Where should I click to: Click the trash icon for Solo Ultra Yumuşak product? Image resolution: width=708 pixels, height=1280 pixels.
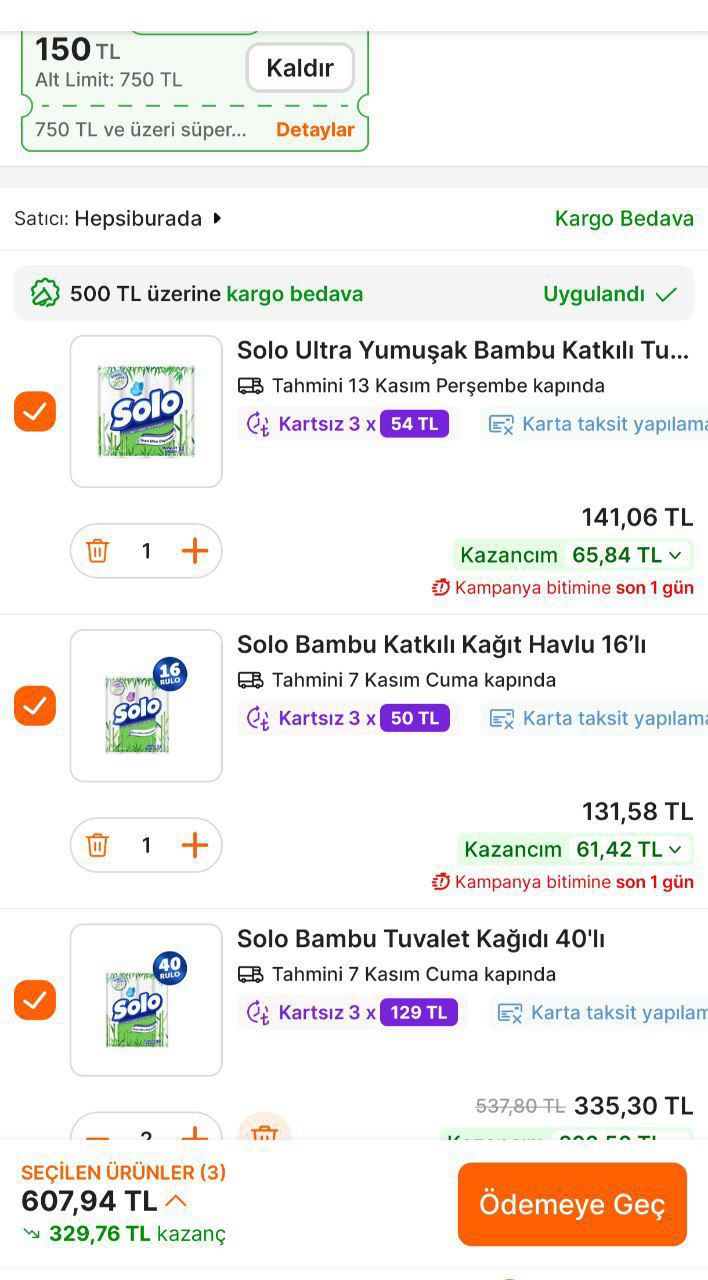click(97, 551)
